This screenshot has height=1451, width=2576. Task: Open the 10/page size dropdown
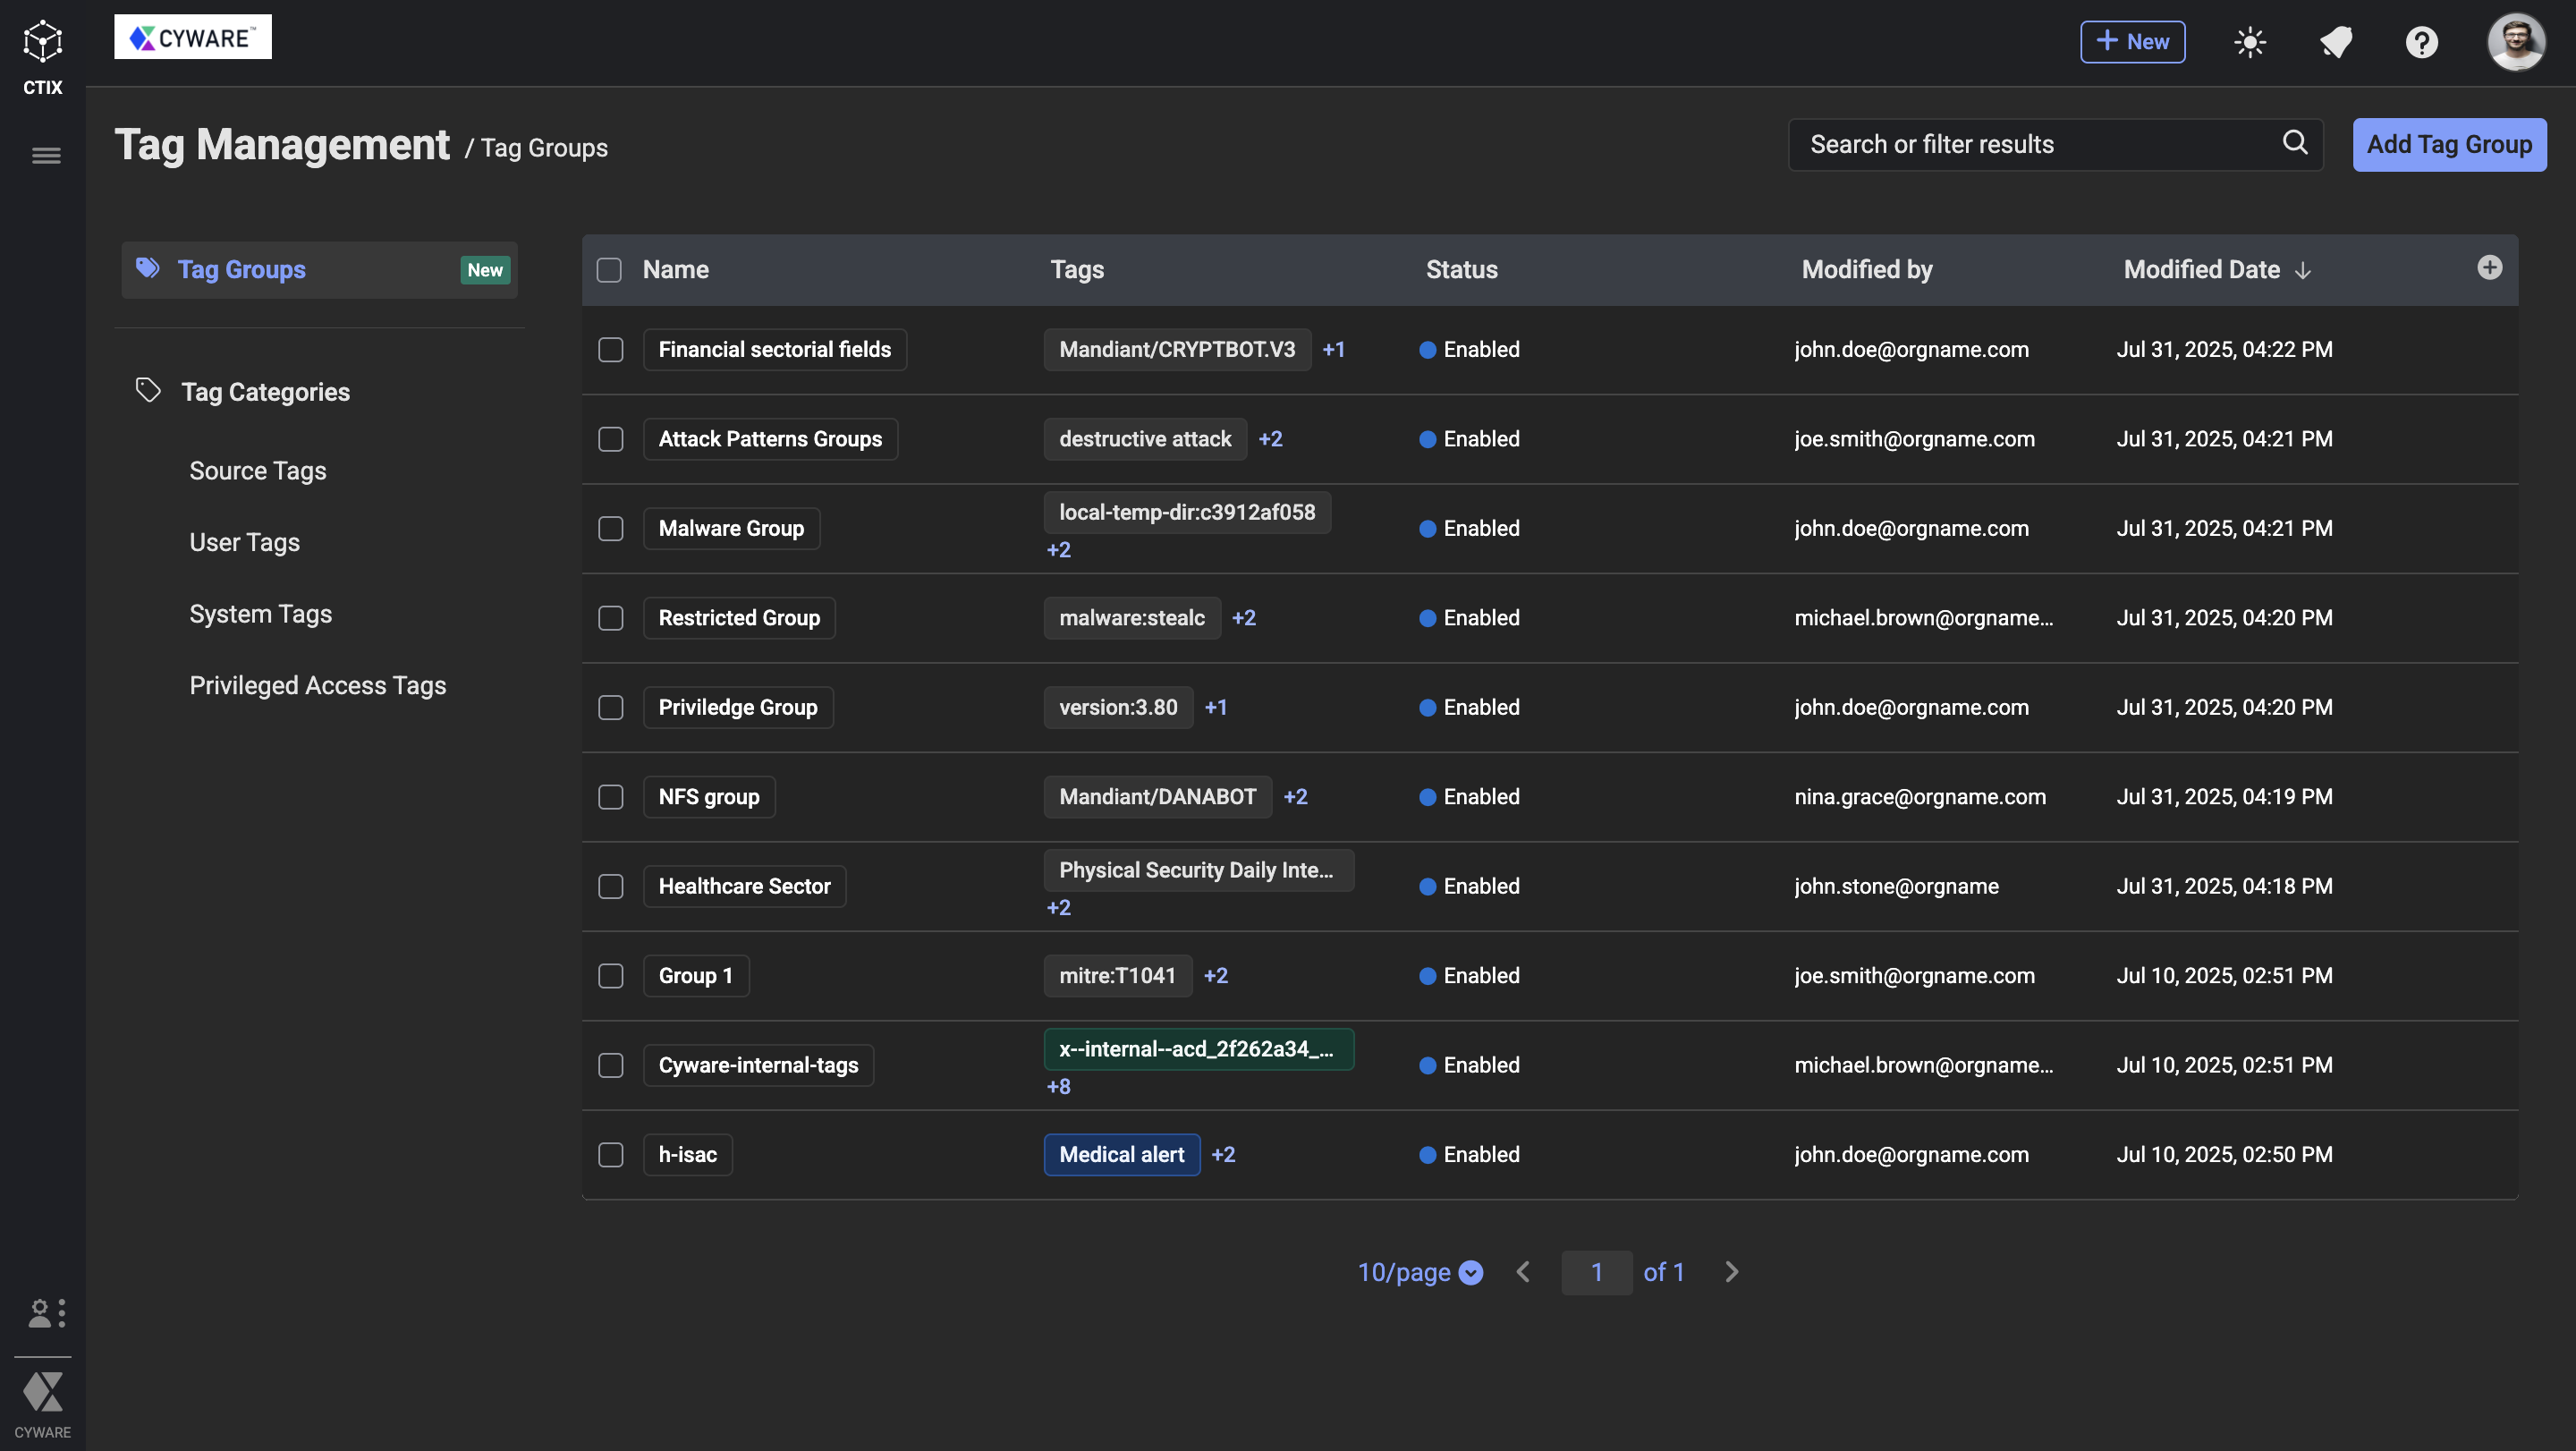[1419, 1272]
